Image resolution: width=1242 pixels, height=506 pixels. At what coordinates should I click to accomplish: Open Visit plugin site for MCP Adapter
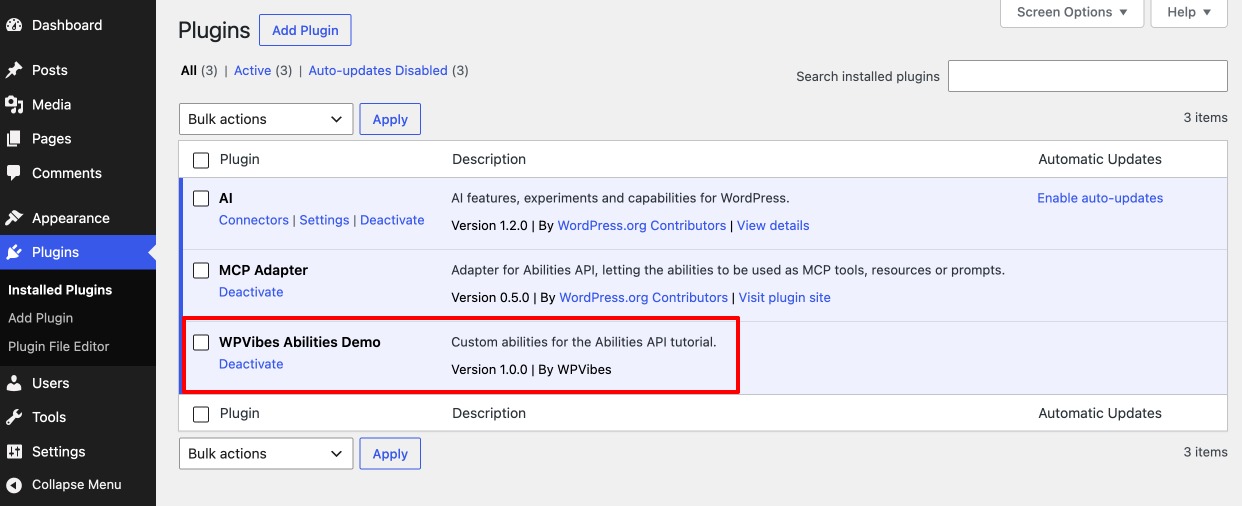pos(785,297)
